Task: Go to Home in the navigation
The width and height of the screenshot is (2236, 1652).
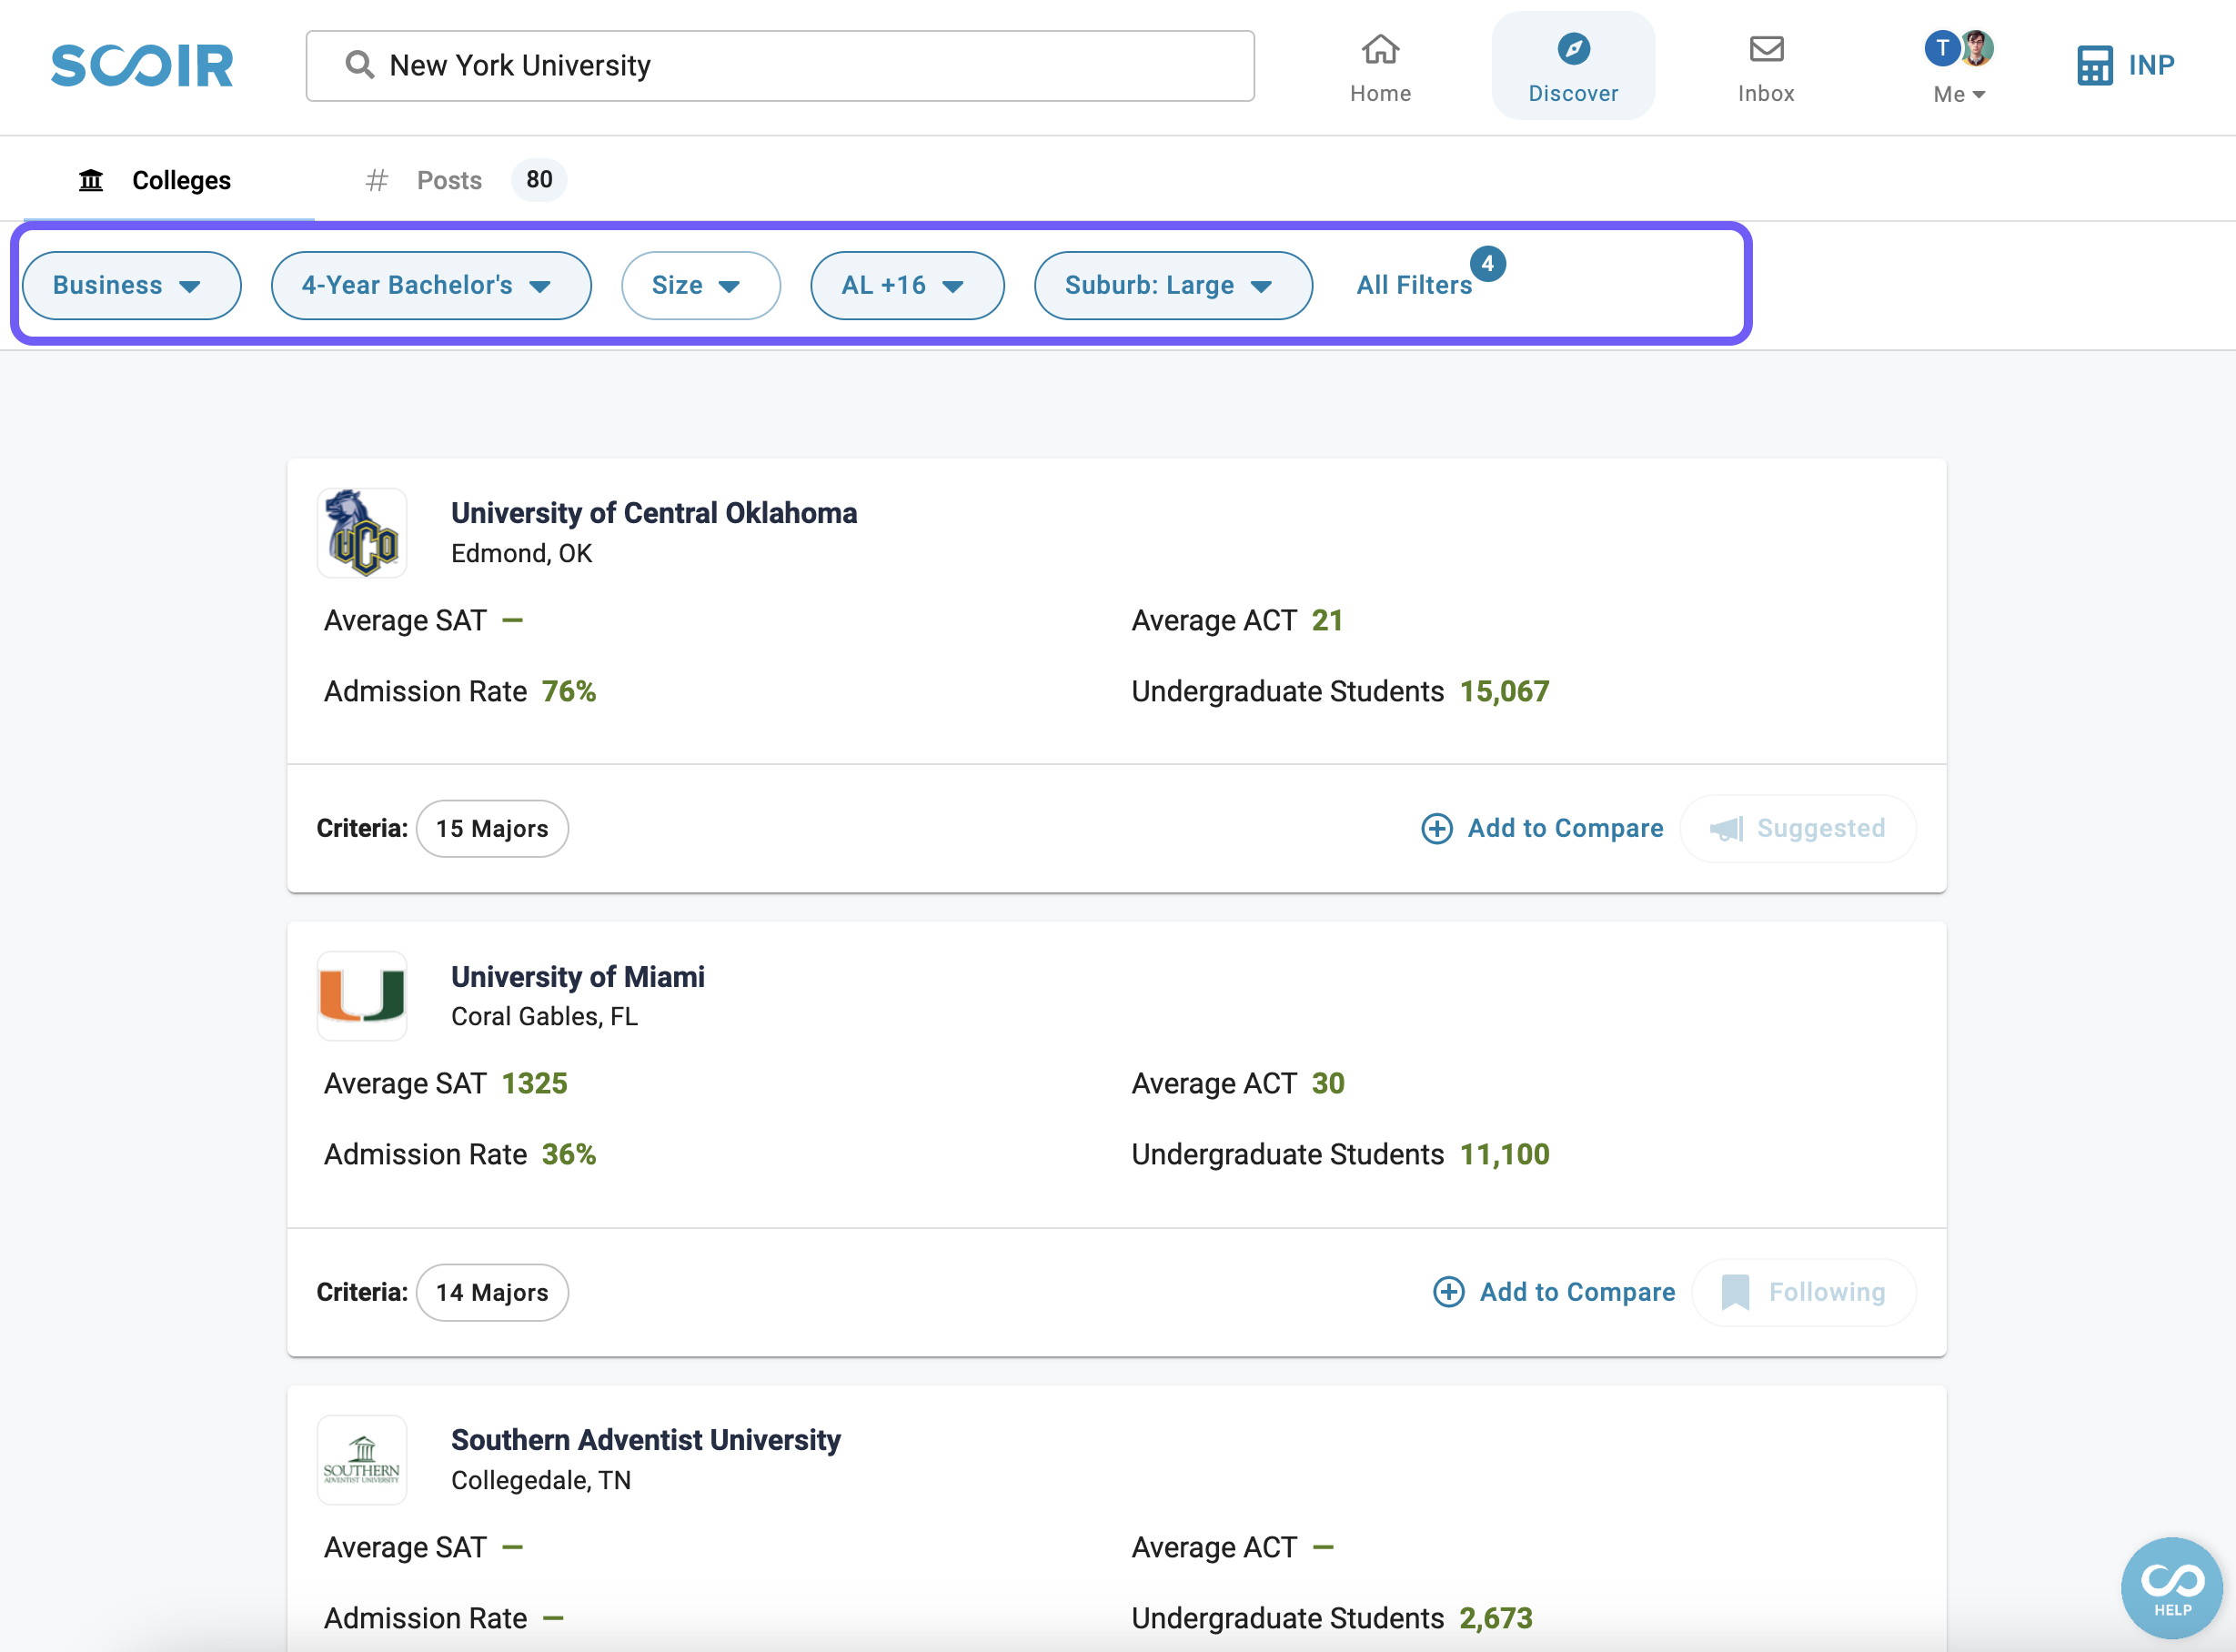Action: coord(1380,66)
